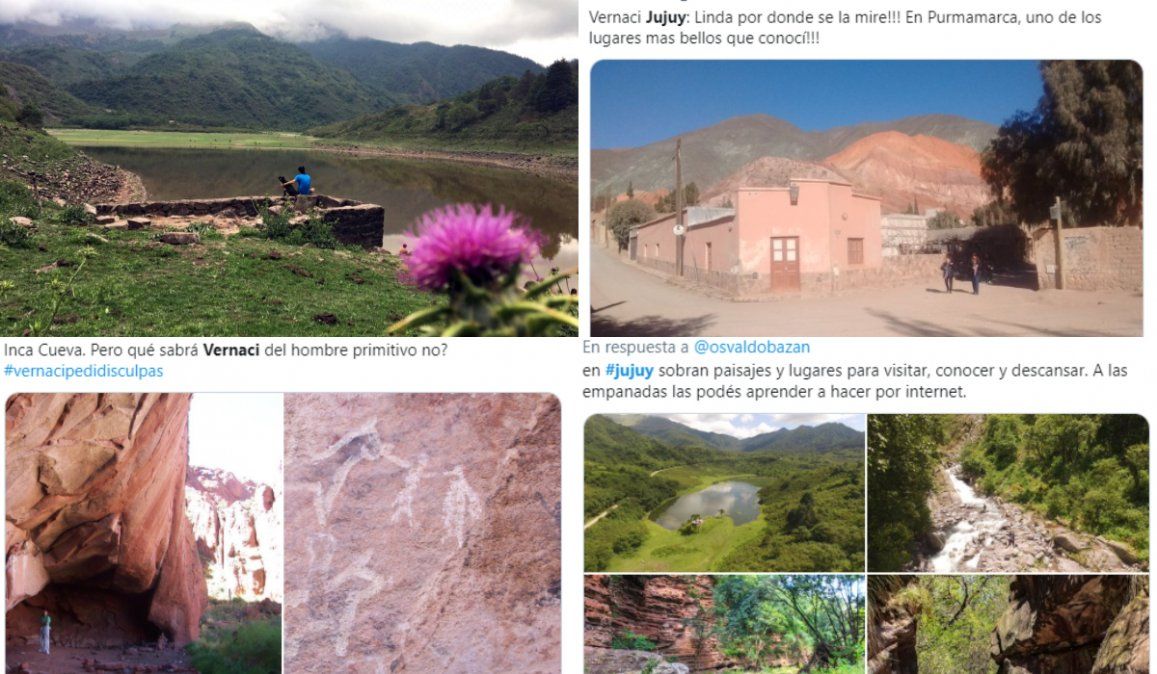Screen dimensions: 1157x674
Task: Open the #vernacipedidisculpas hashtag link
Action: 83,371
